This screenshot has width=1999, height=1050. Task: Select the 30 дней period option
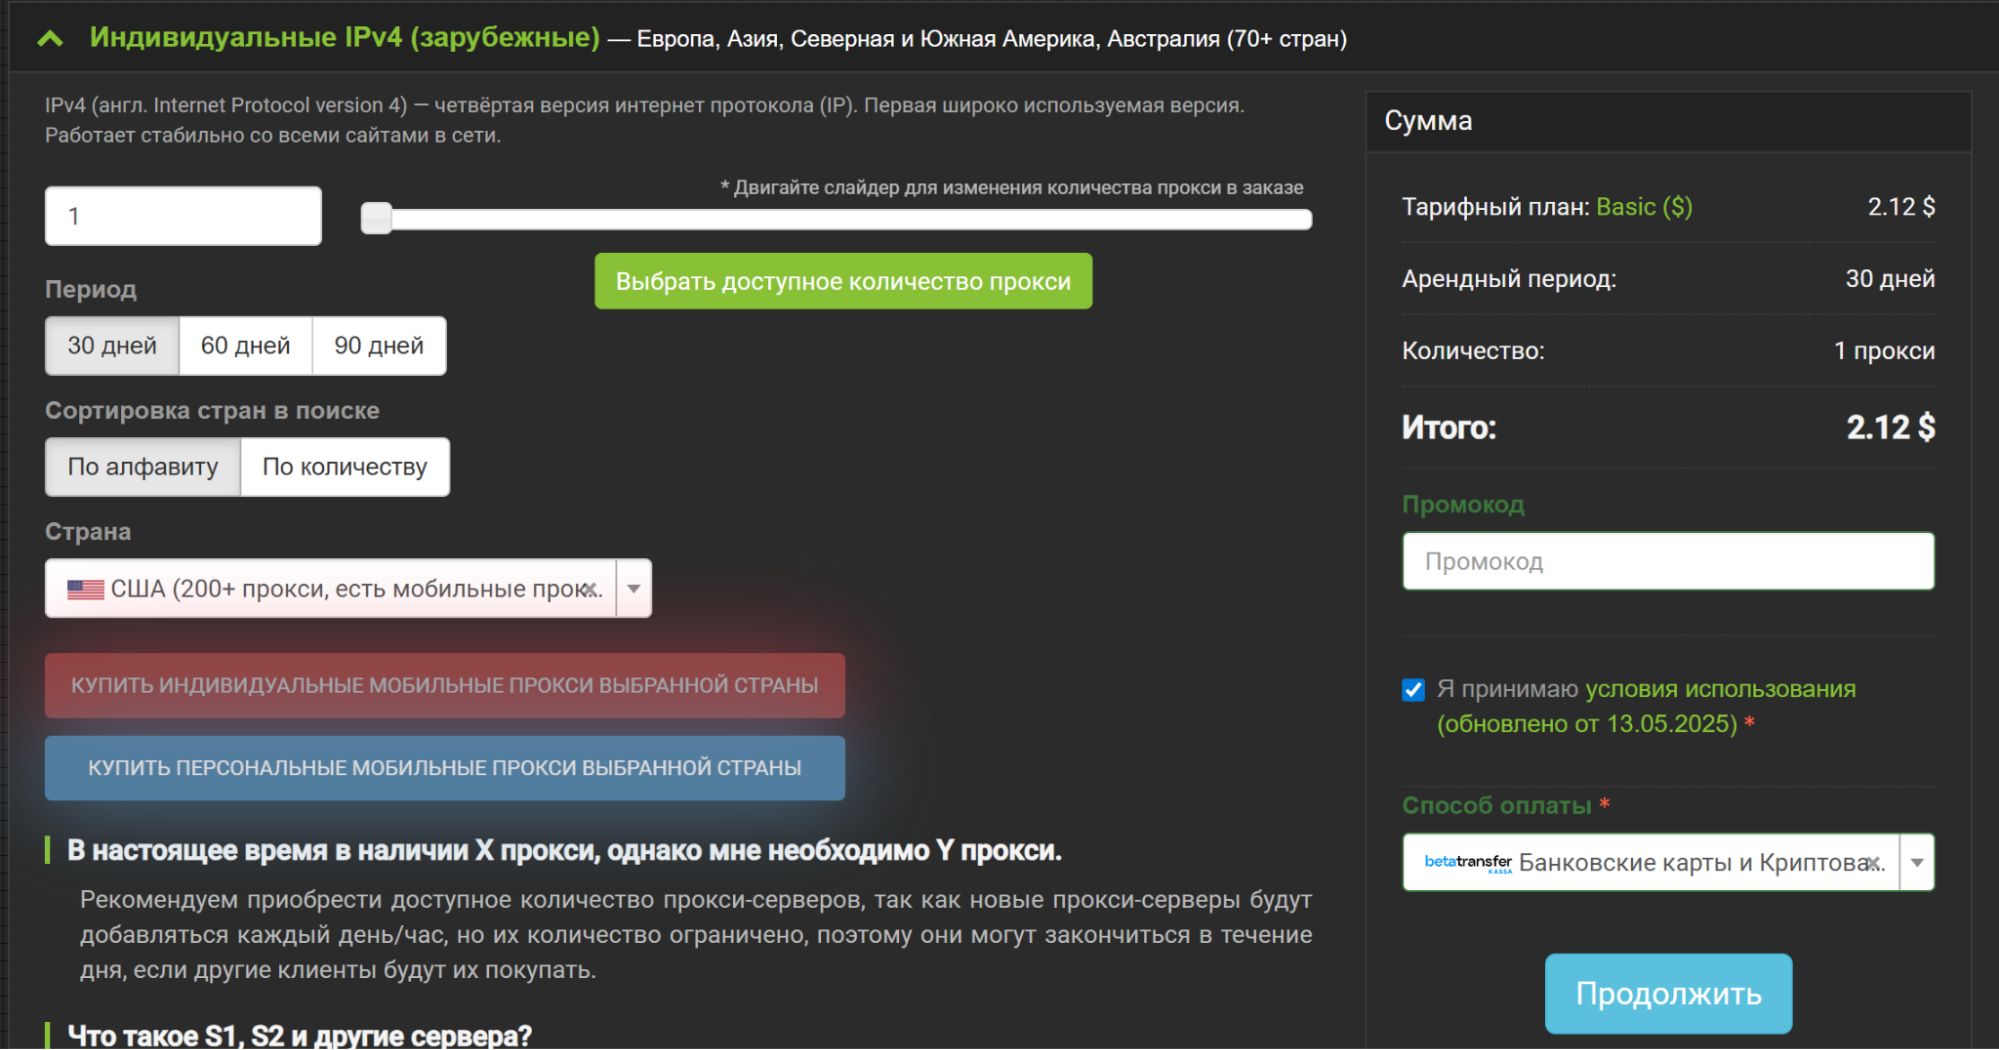(112, 345)
